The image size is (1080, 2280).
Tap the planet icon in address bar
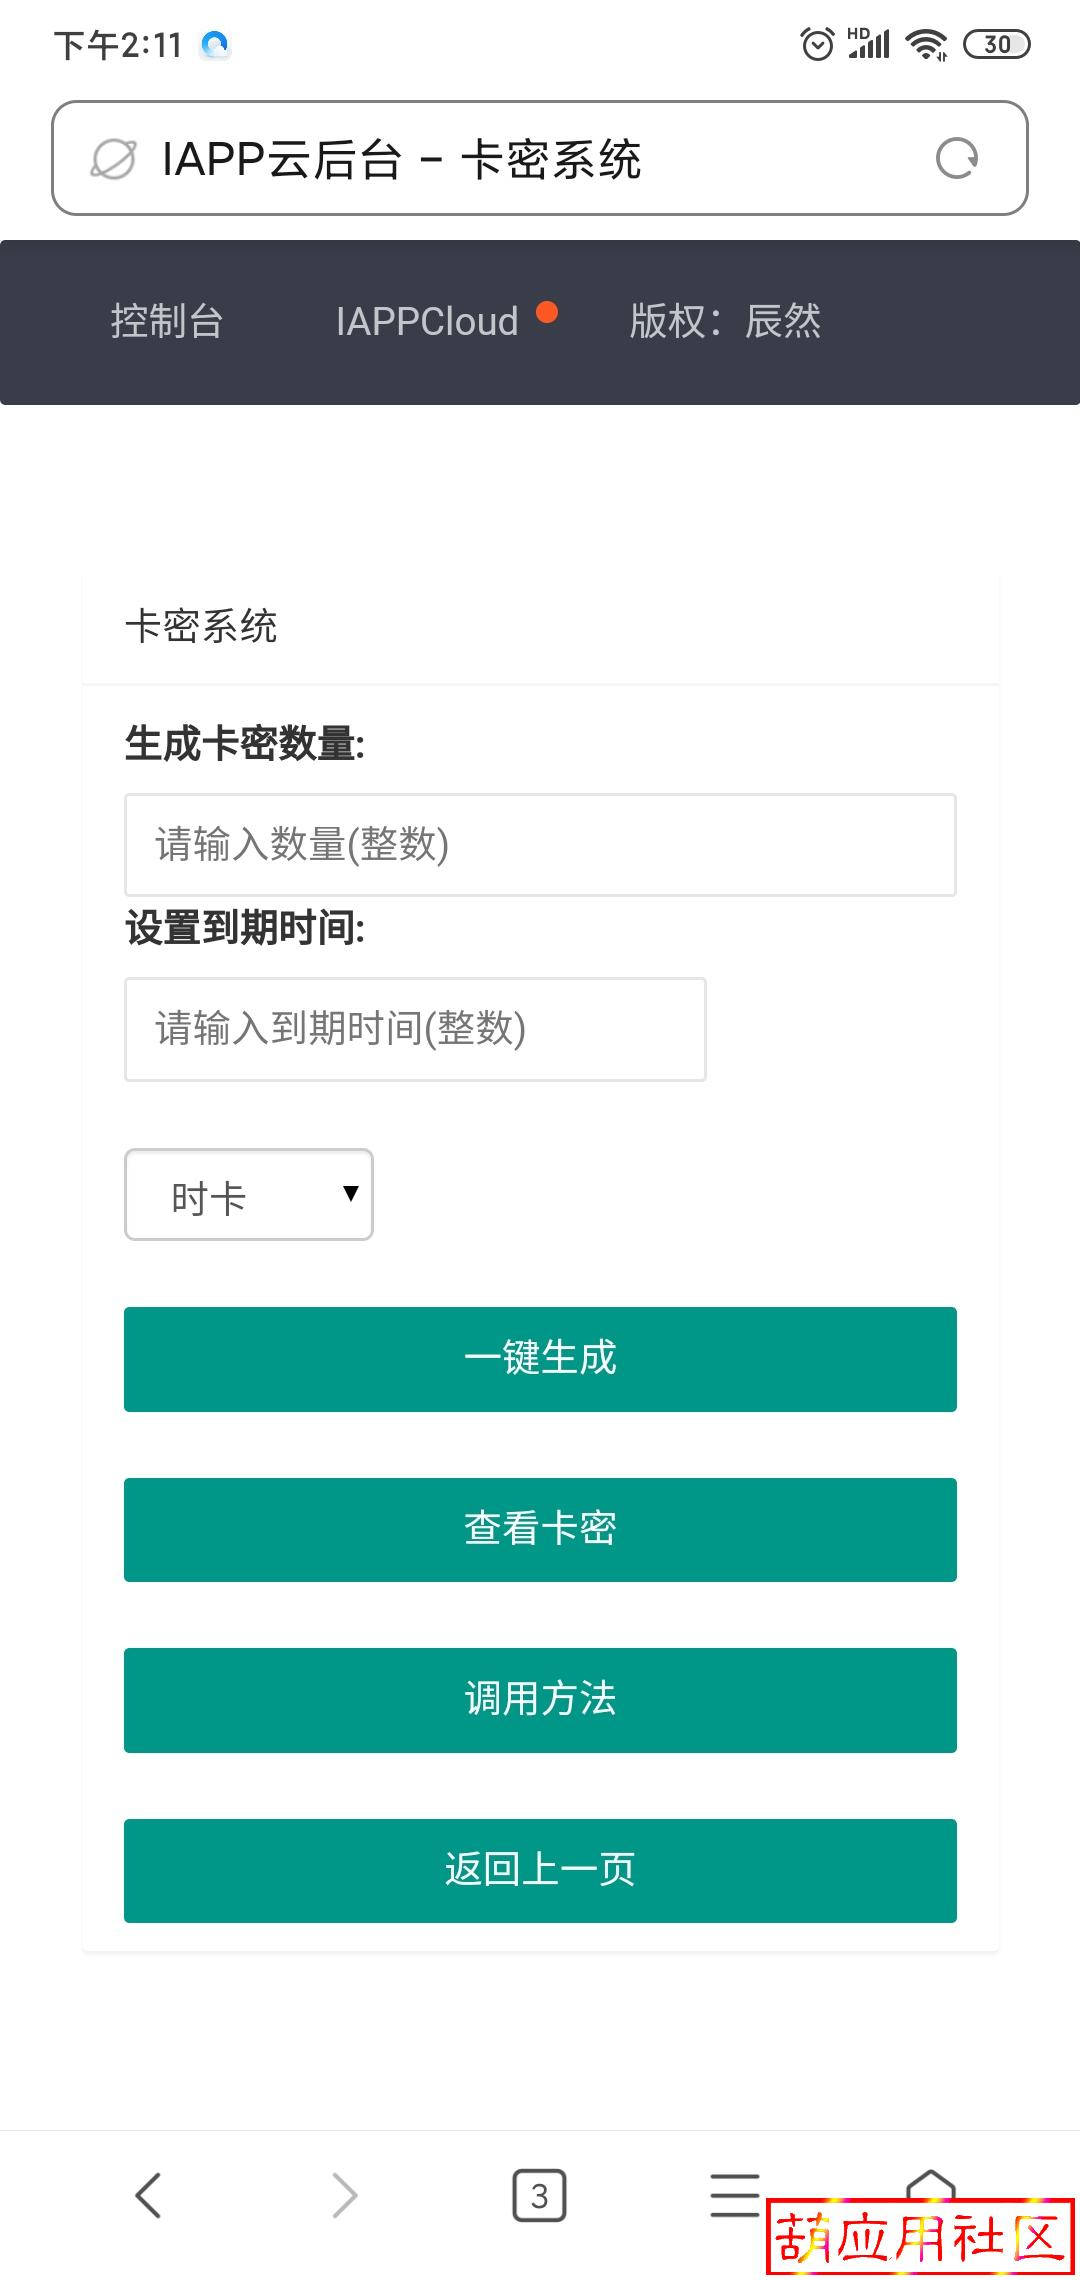tap(113, 159)
